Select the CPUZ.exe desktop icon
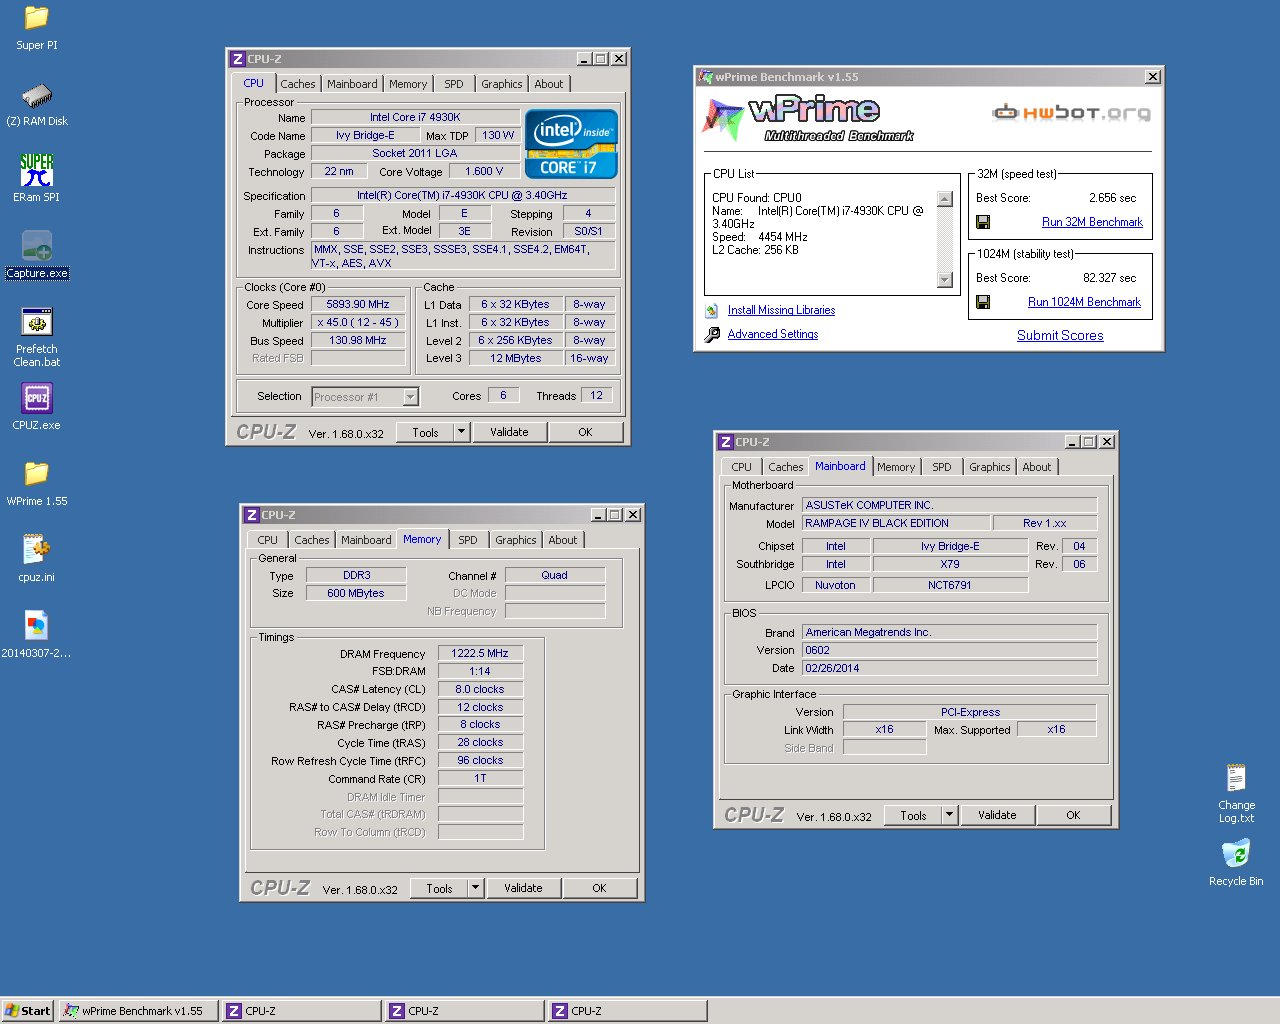The width and height of the screenshot is (1280, 1024). point(37,398)
